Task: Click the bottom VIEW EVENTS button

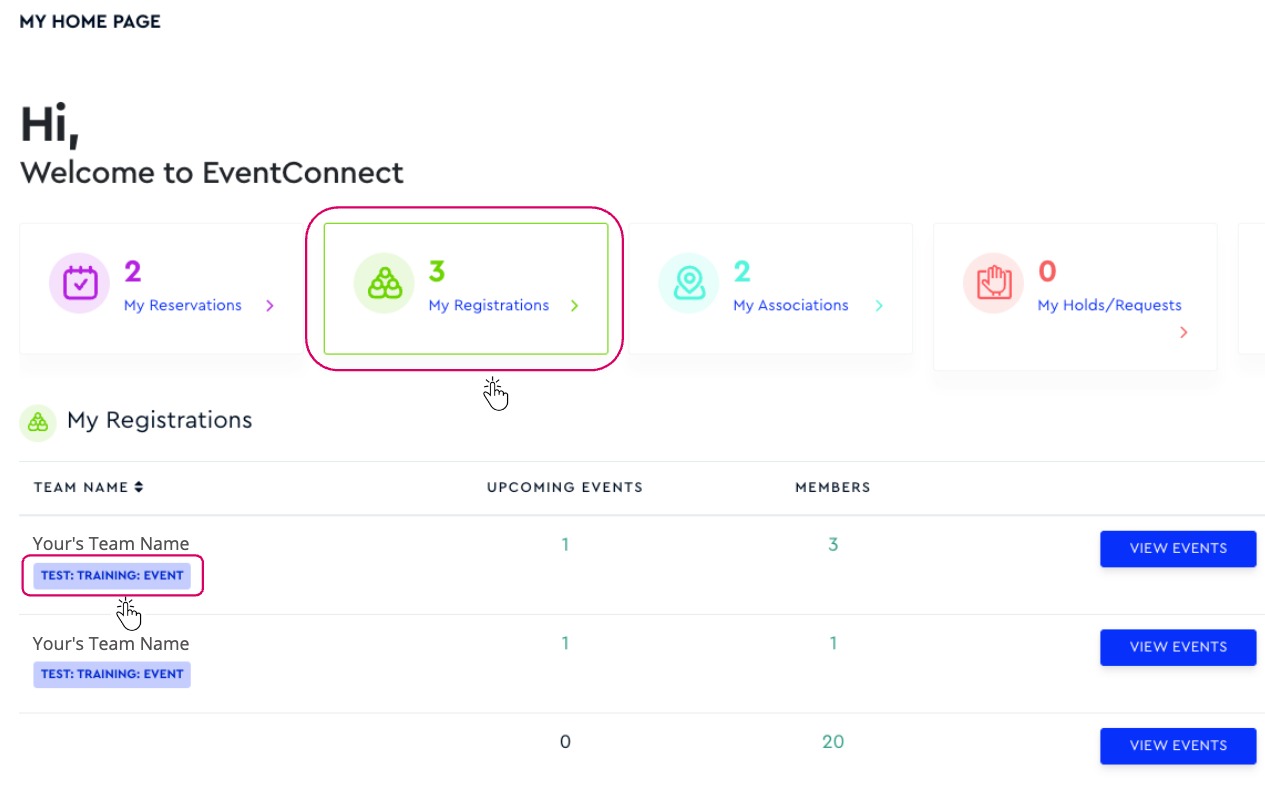Action: coord(1177,746)
